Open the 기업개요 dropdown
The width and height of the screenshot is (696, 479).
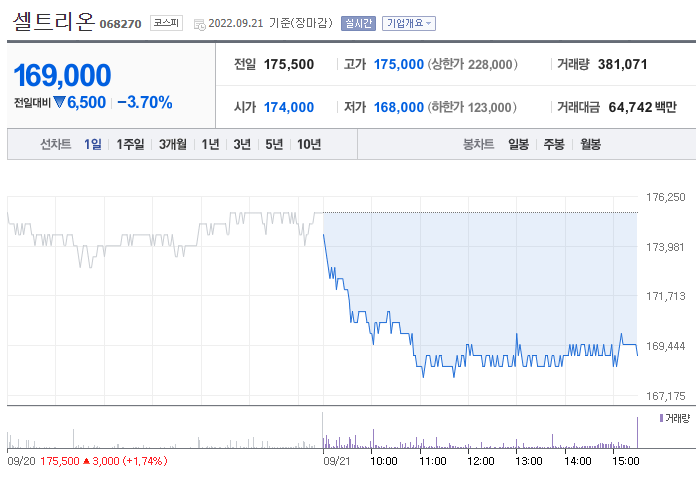pos(409,24)
